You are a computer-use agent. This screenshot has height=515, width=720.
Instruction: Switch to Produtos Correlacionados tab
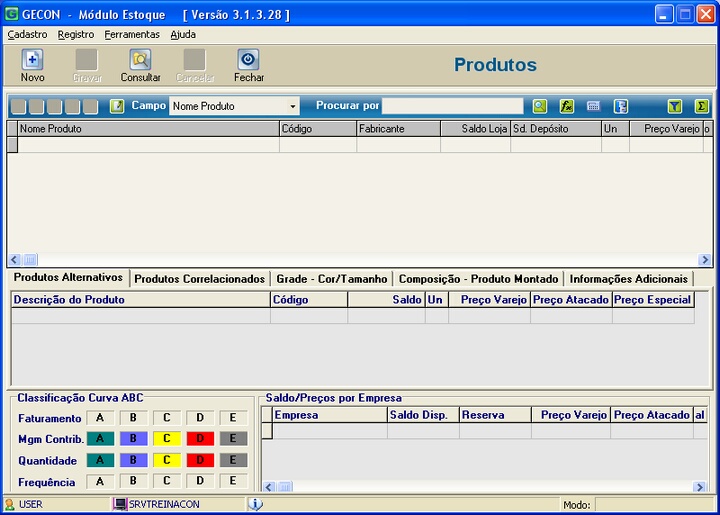[x=199, y=279]
